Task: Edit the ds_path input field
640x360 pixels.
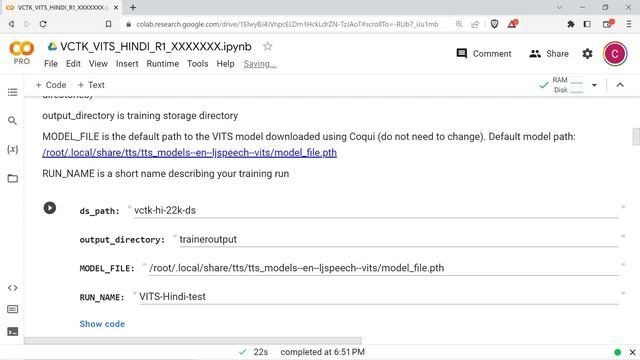Action: (376, 210)
